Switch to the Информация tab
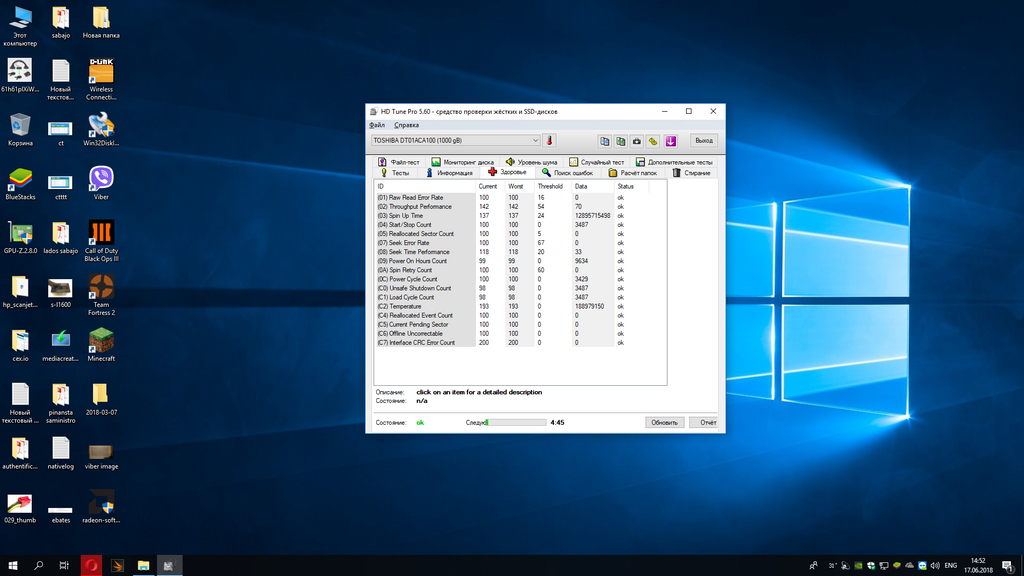Viewport: 1024px width, 576px height. pos(449,173)
